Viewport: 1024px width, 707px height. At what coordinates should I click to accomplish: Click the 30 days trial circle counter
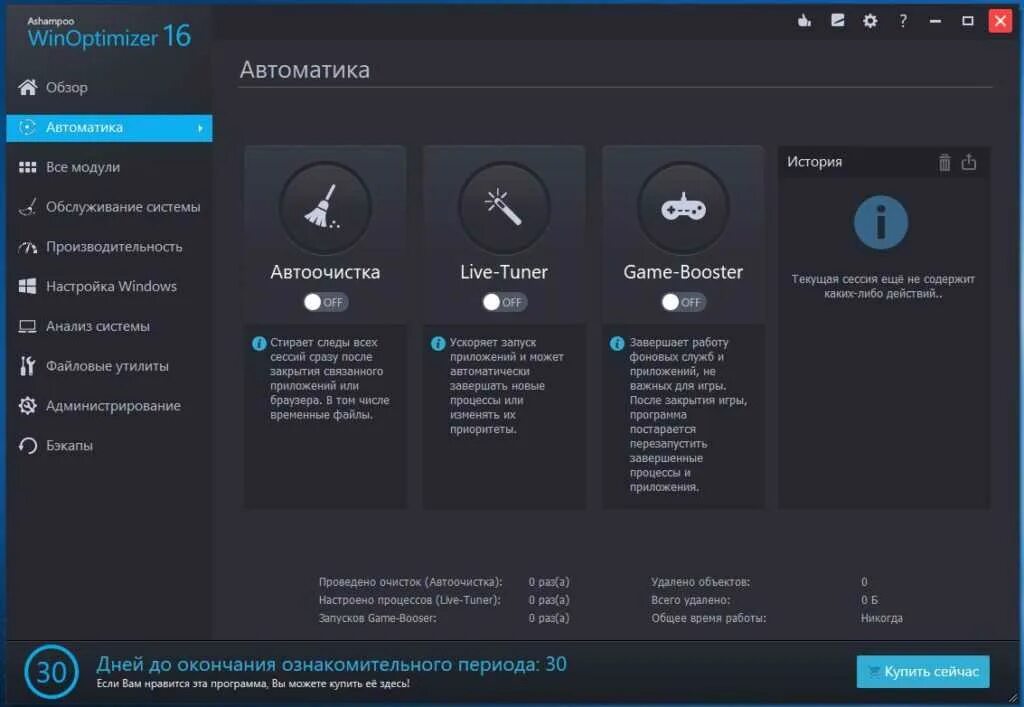tap(51, 672)
